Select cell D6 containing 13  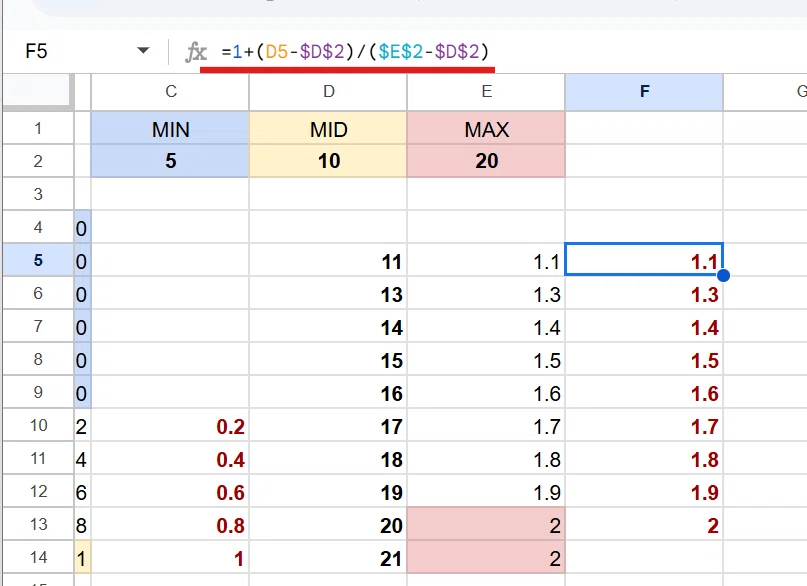tap(328, 293)
